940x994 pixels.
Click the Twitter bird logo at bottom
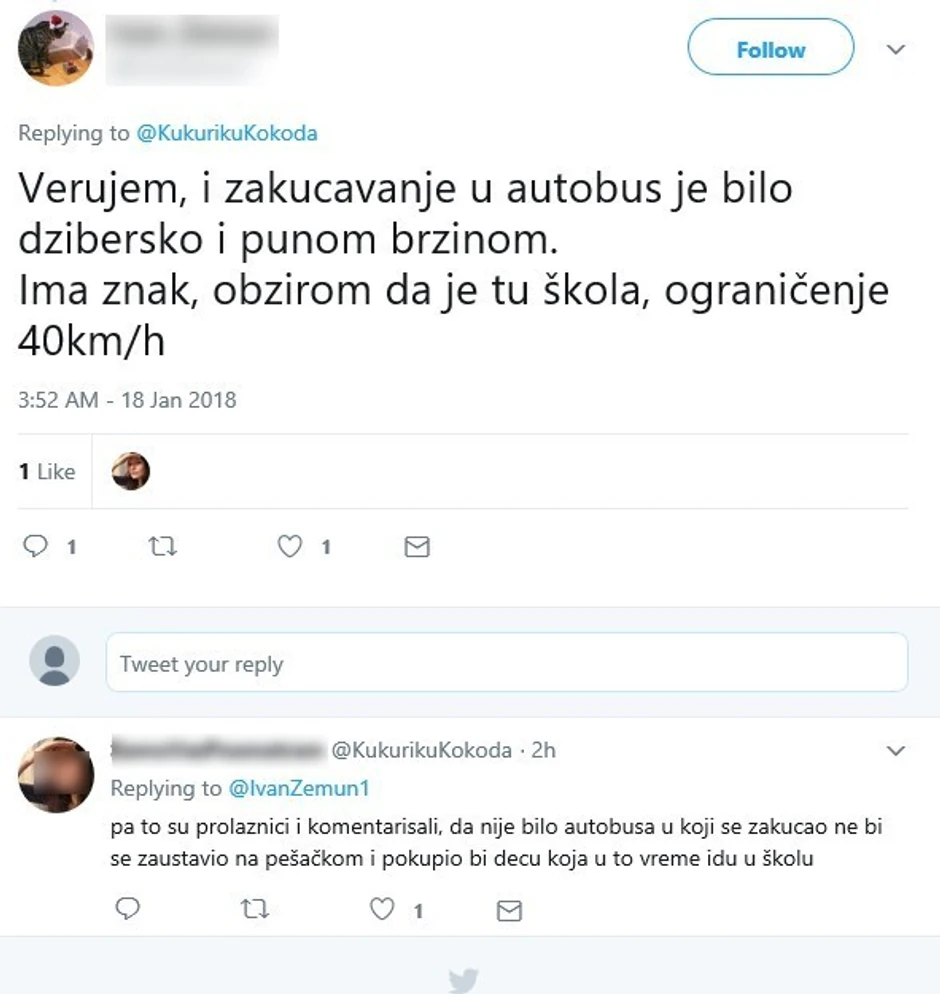(x=463, y=980)
